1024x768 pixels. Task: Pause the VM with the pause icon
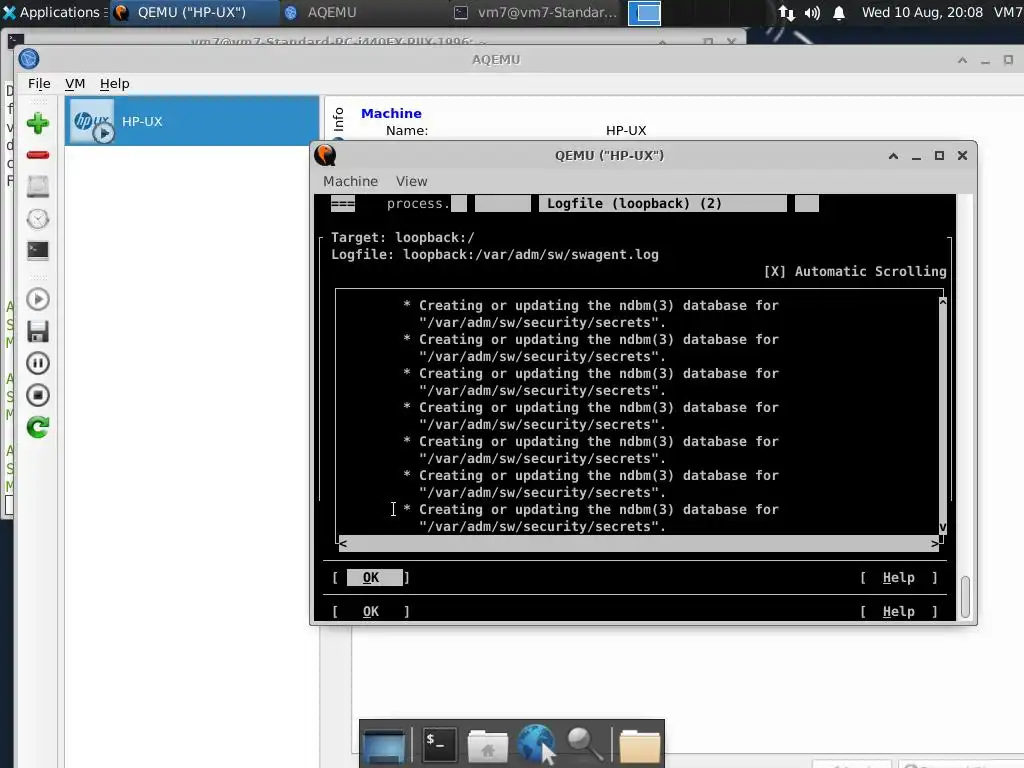coord(38,363)
